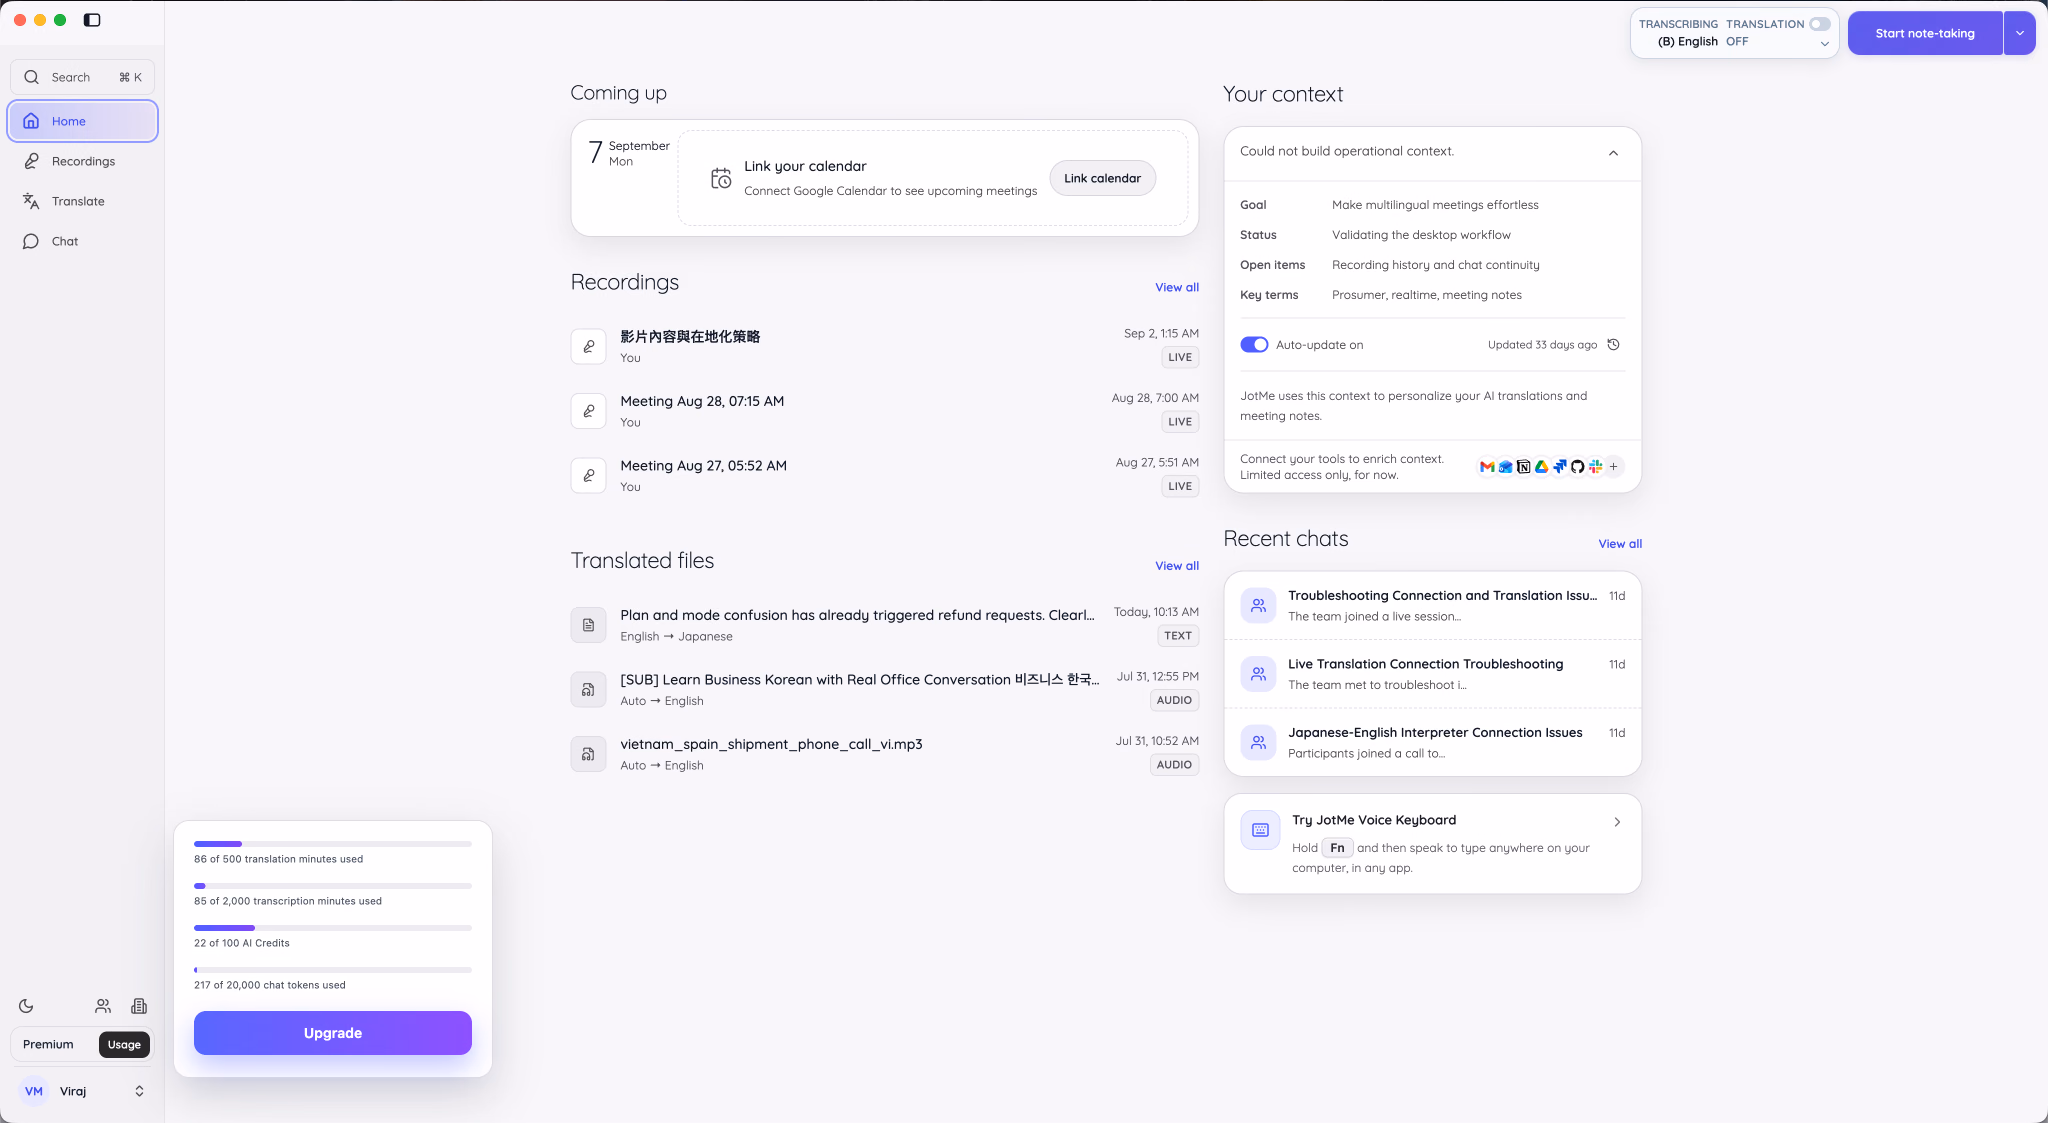Click the Start note-taking button
2048x1123 pixels.
coord(1925,33)
